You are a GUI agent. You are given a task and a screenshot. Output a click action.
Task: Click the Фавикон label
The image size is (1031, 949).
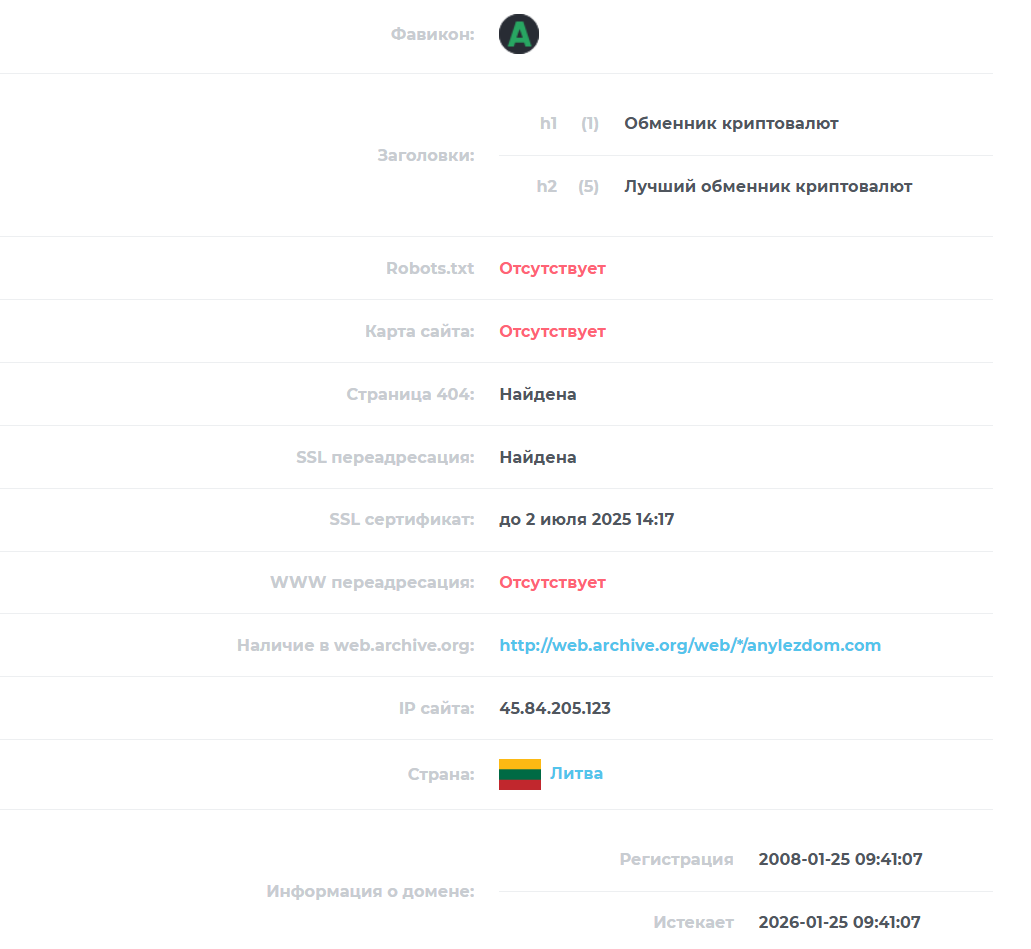[x=433, y=34]
